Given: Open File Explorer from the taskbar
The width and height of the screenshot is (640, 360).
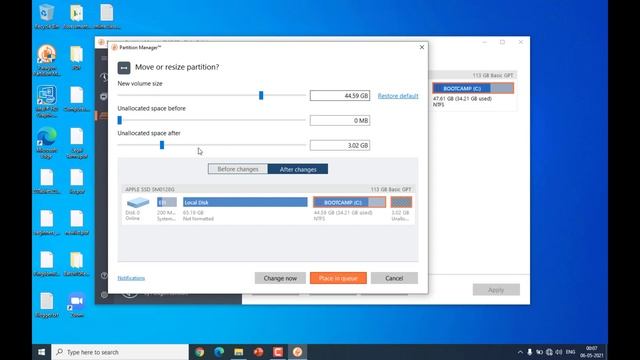Looking at the screenshot, I should 239,352.
